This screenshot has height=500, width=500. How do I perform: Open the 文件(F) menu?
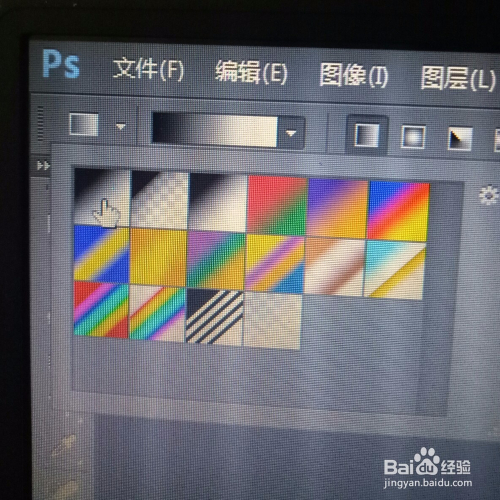pyautogui.click(x=148, y=69)
